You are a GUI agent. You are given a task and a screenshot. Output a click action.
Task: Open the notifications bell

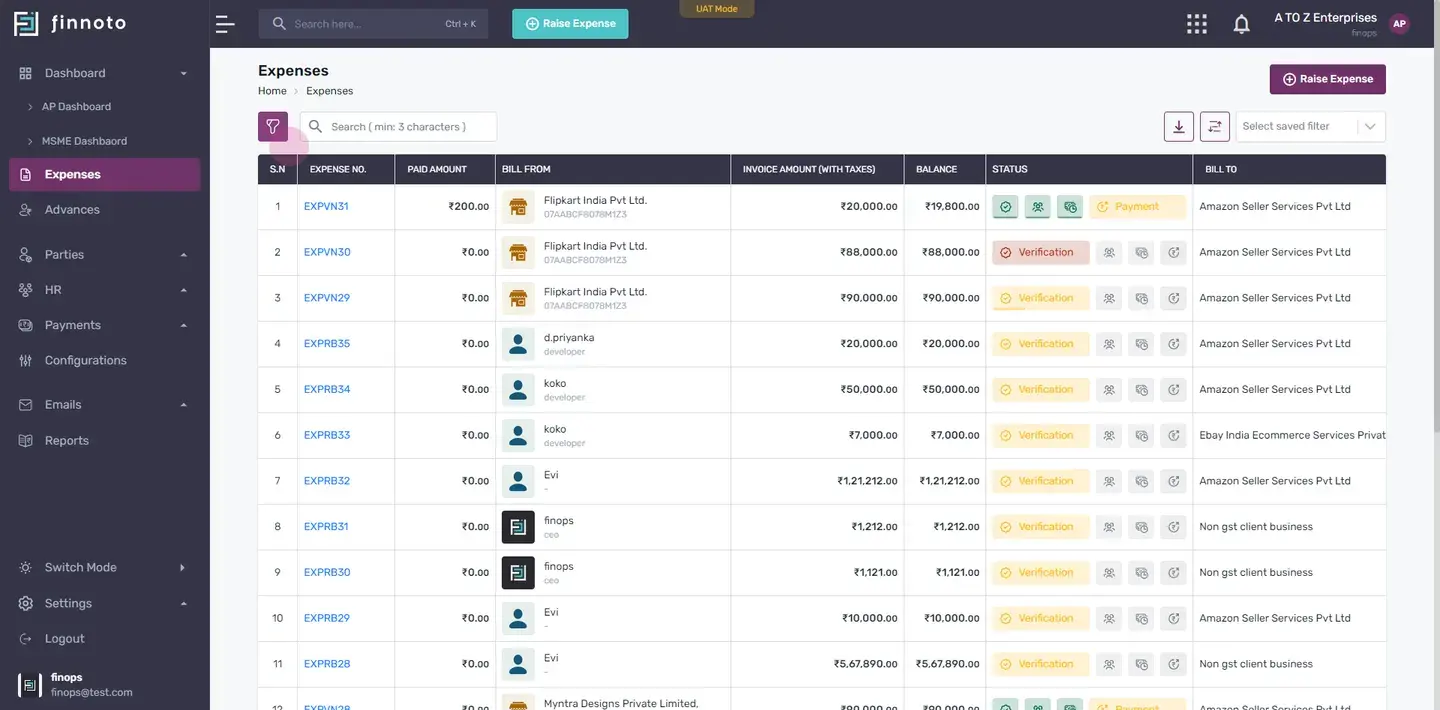pyautogui.click(x=1241, y=24)
